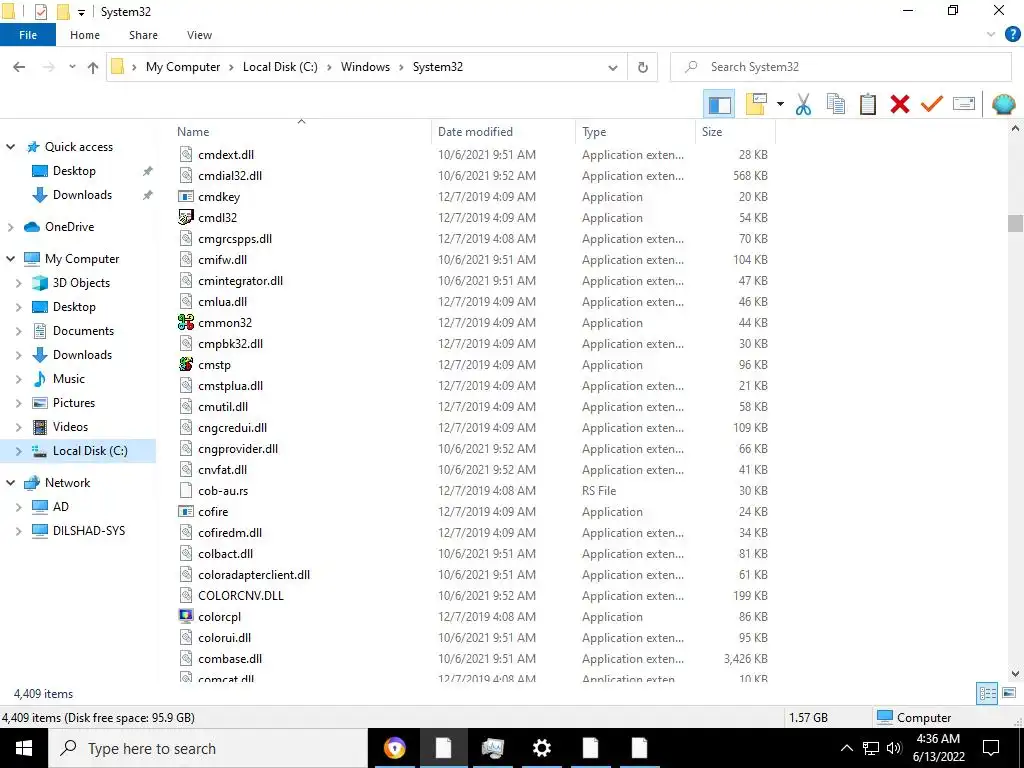This screenshot has height=768, width=1024.
Task: Click the vertical scrollbar thumb
Action: [1015, 223]
